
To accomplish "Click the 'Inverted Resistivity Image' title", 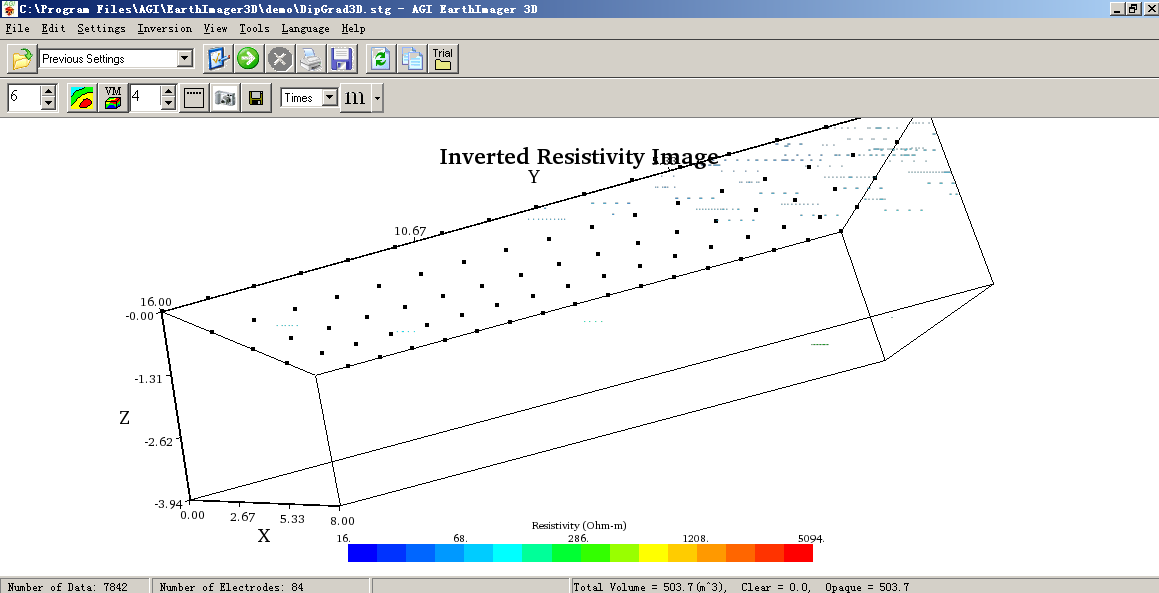I will click(x=579, y=157).
